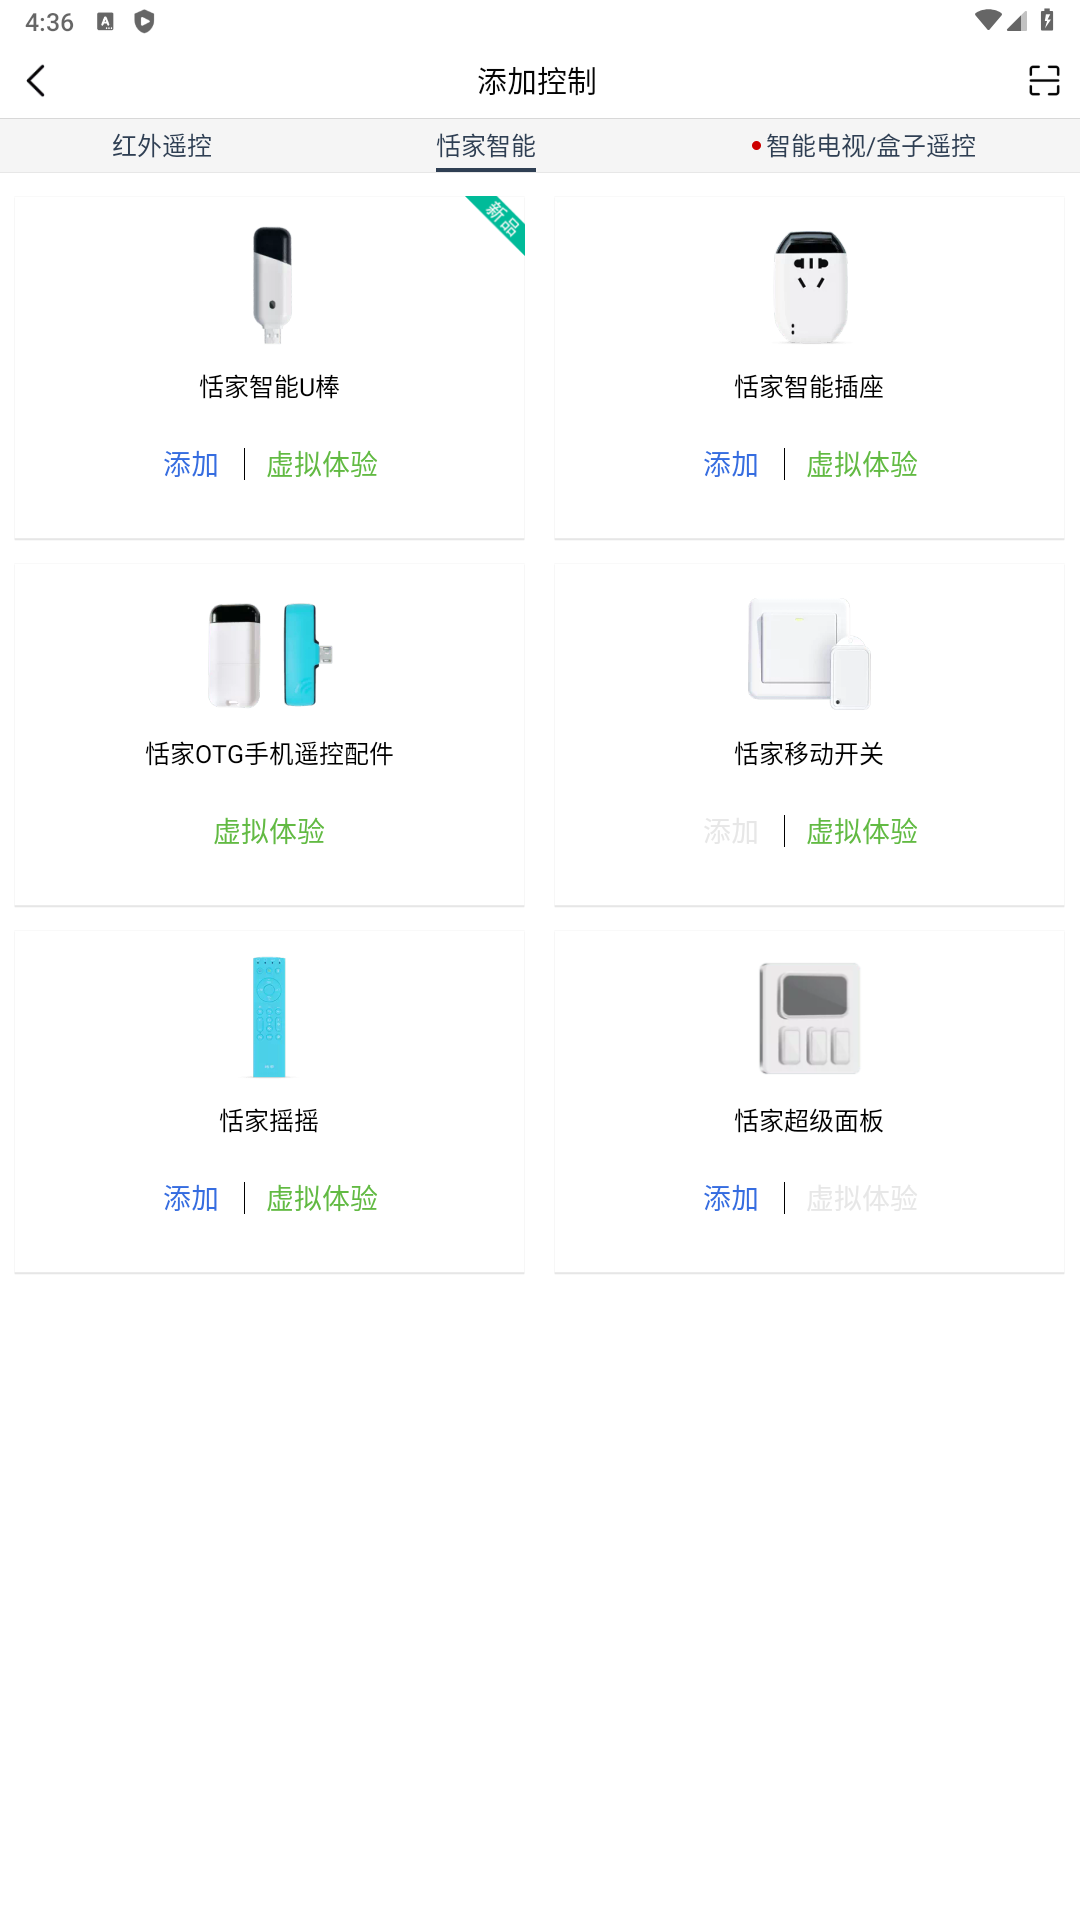Tap the back arrow icon
The height and width of the screenshot is (1920, 1080).
[x=37, y=81]
